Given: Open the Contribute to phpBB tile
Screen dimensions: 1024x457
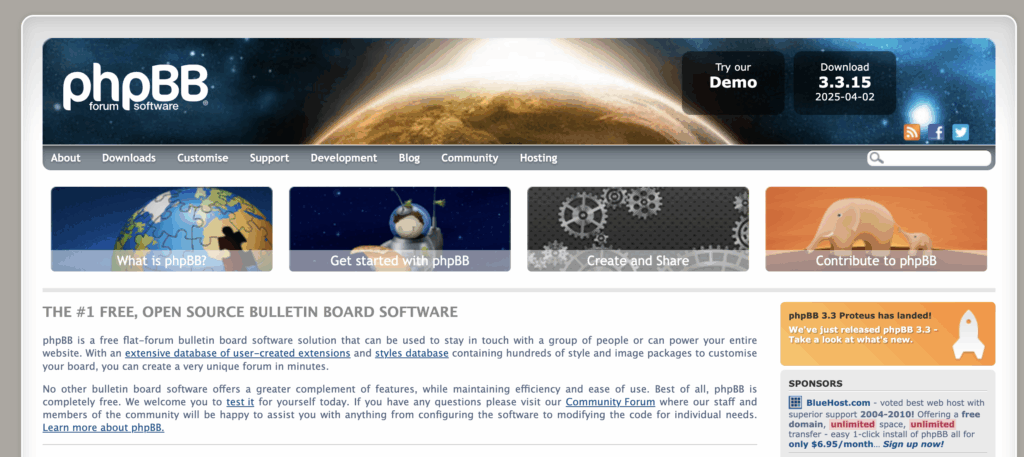Looking at the screenshot, I should 876,229.
